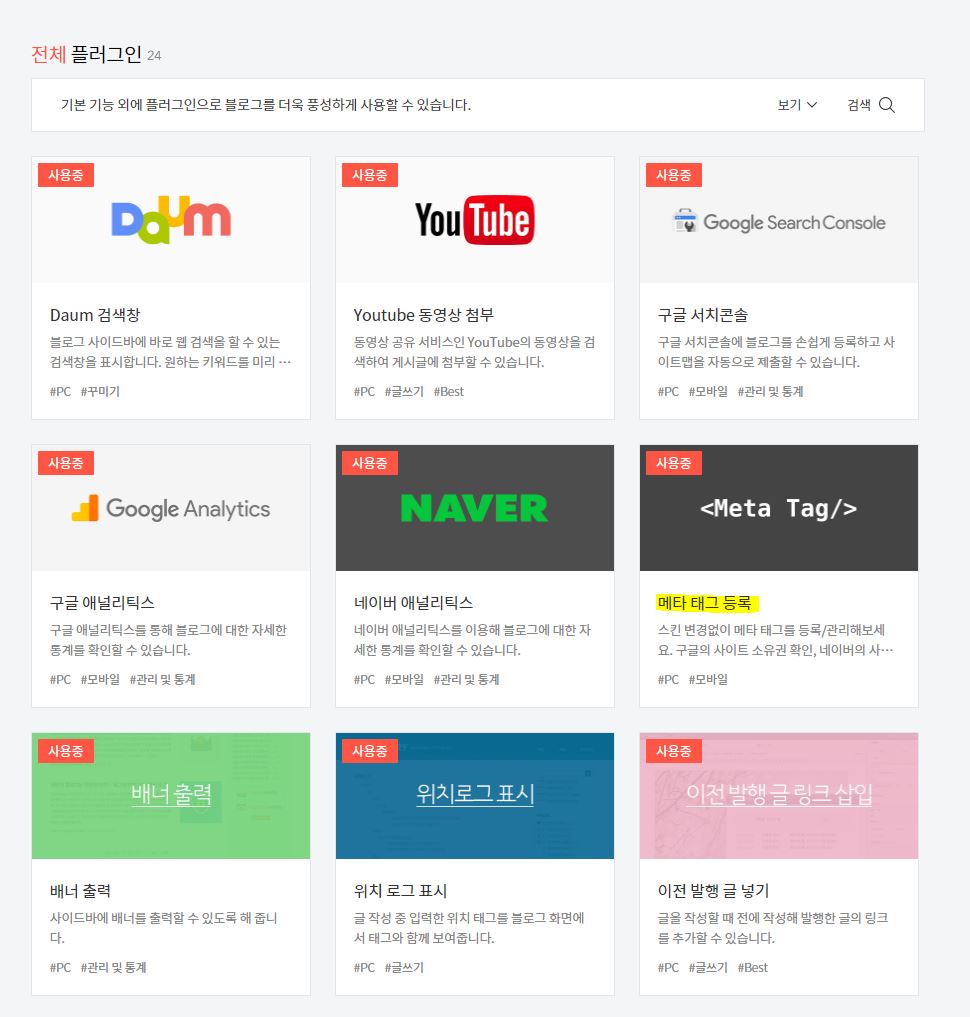Click the NAVER logo banner
The height and width of the screenshot is (1017, 970).
tap(475, 508)
